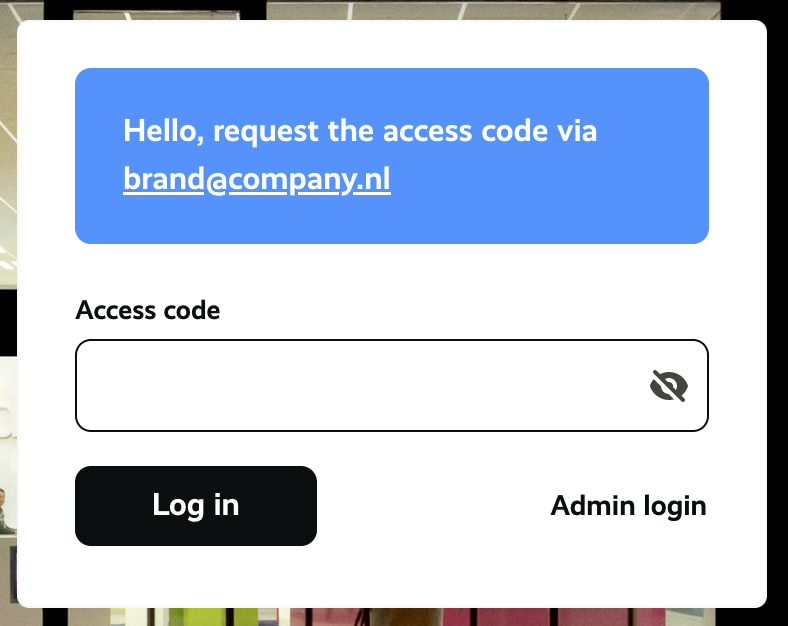Image resolution: width=788 pixels, height=626 pixels.
Task: Click inside the Access code field
Action: tap(392, 385)
